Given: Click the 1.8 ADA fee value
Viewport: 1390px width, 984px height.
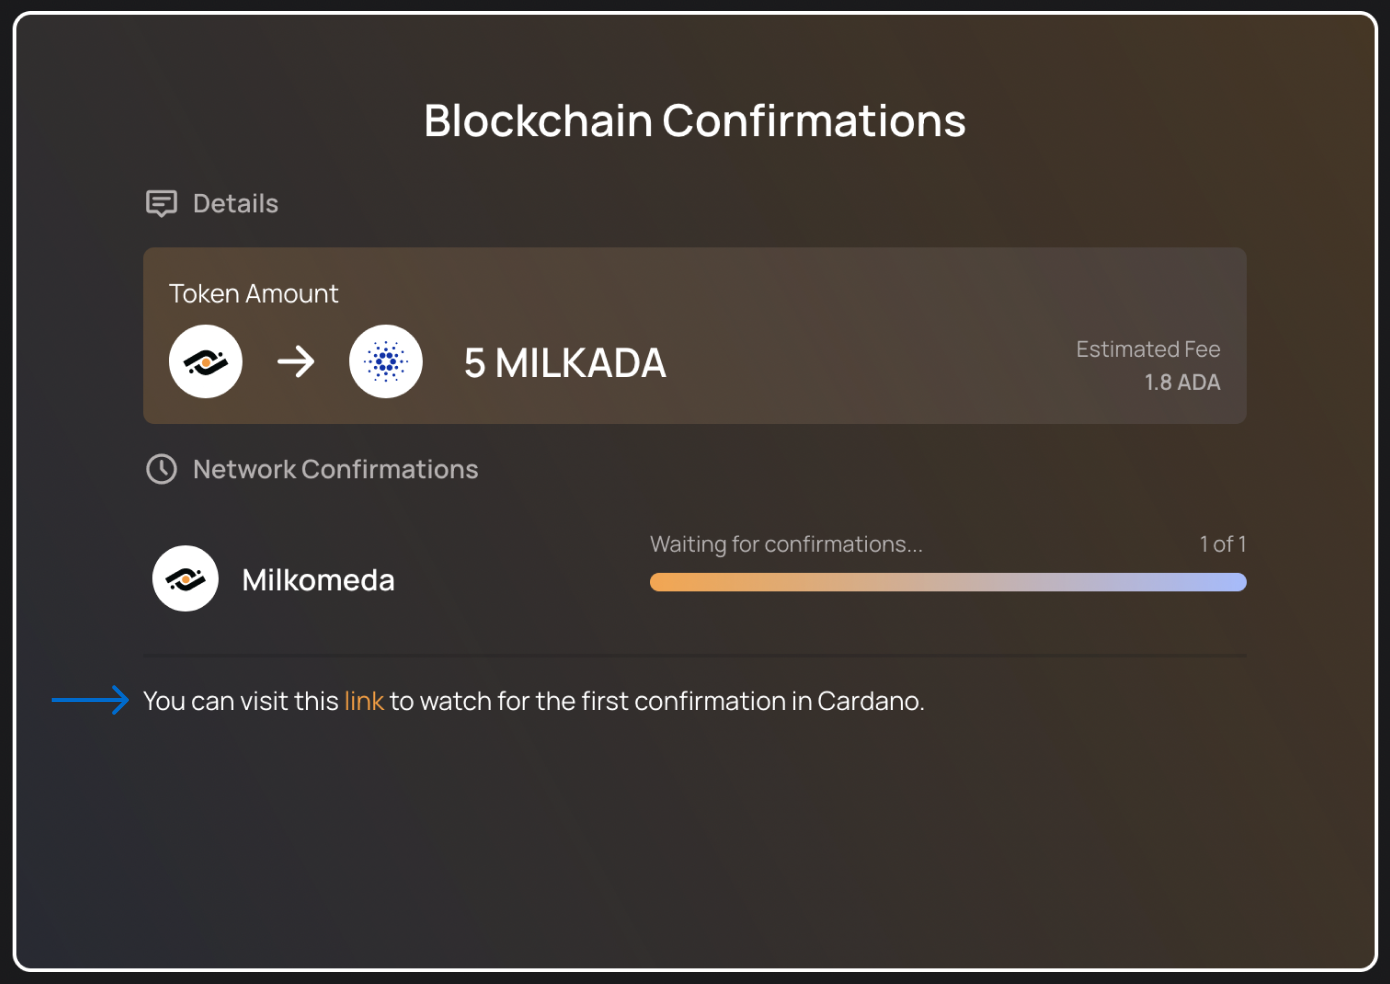Looking at the screenshot, I should tap(1183, 382).
